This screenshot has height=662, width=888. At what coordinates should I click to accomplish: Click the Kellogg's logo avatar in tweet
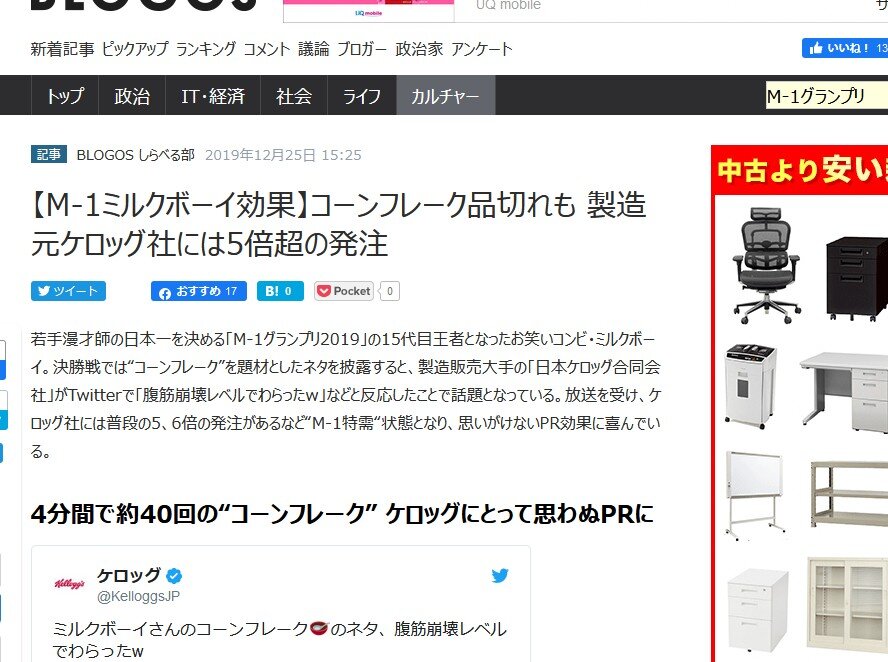point(70,584)
